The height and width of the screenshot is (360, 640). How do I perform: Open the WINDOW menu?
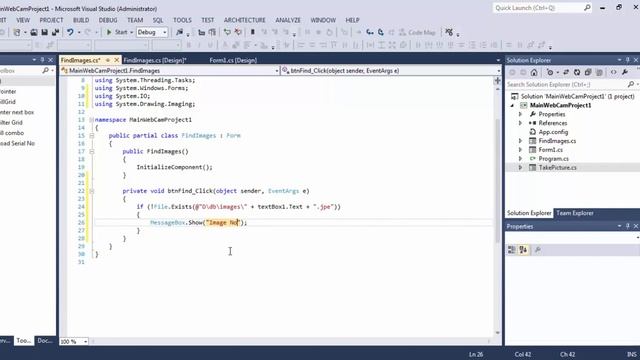pyautogui.click(x=323, y=20)
